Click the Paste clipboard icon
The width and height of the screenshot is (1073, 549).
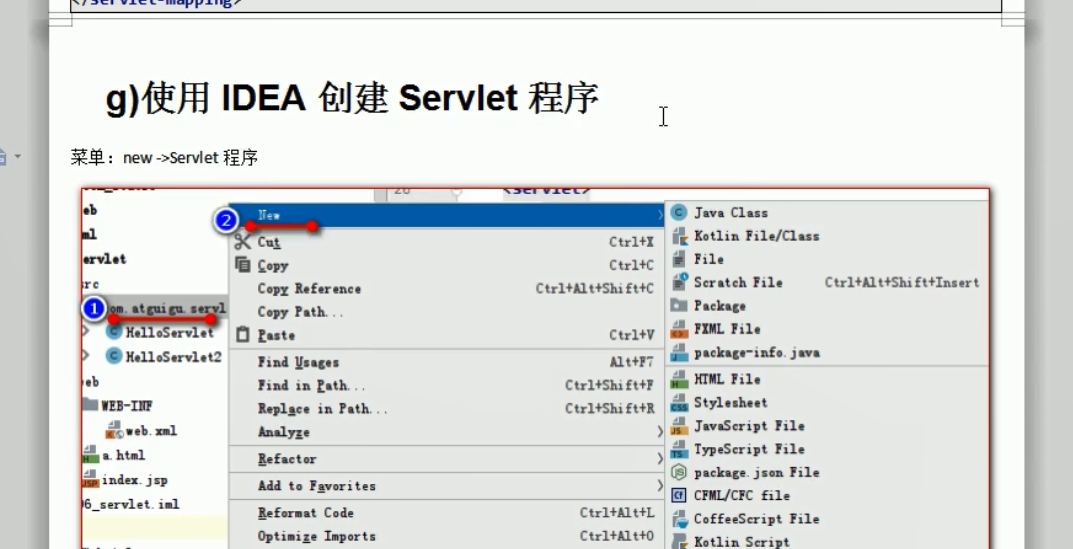[242, 335]
